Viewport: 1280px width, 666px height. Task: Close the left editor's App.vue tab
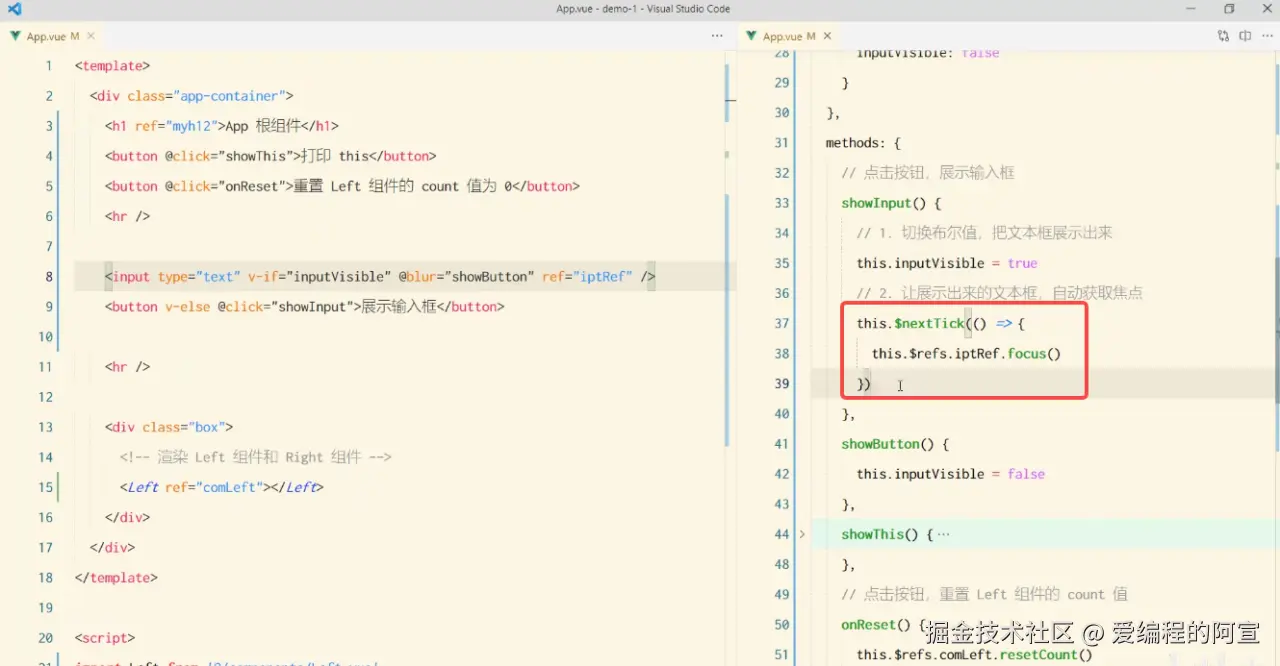point(91,36)
